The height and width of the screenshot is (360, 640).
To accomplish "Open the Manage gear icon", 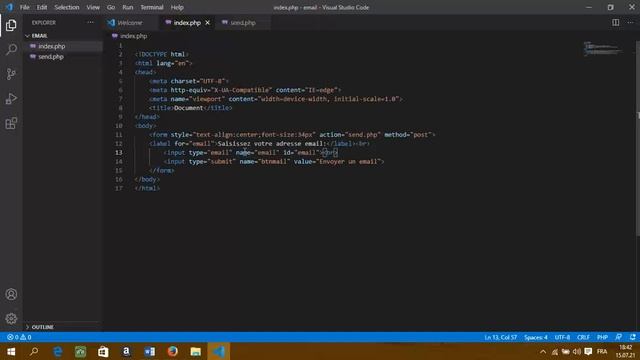I will (11, 318).
